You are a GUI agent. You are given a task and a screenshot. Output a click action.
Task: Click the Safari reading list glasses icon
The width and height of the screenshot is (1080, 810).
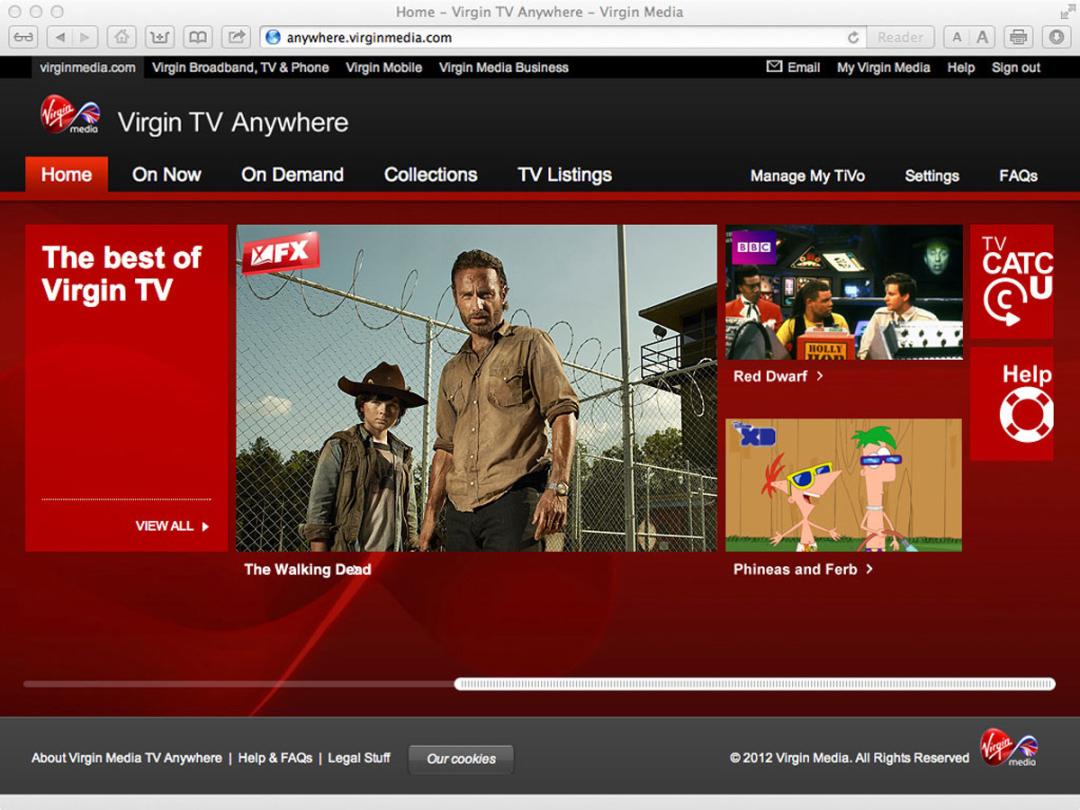coord(23,38)
